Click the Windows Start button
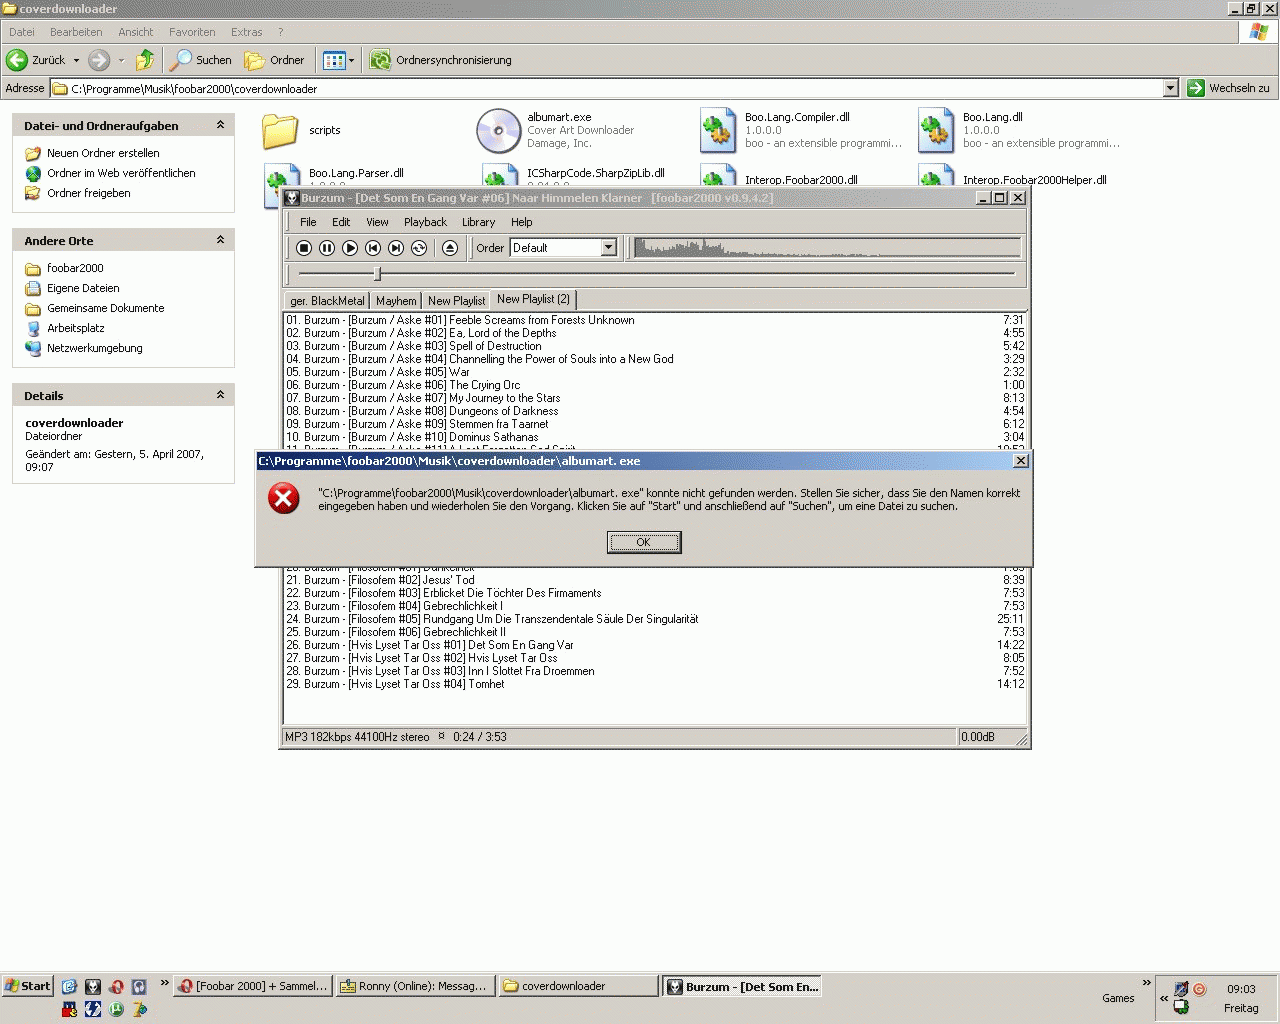The image size is (1280, 1024). [x=27, y=986]
